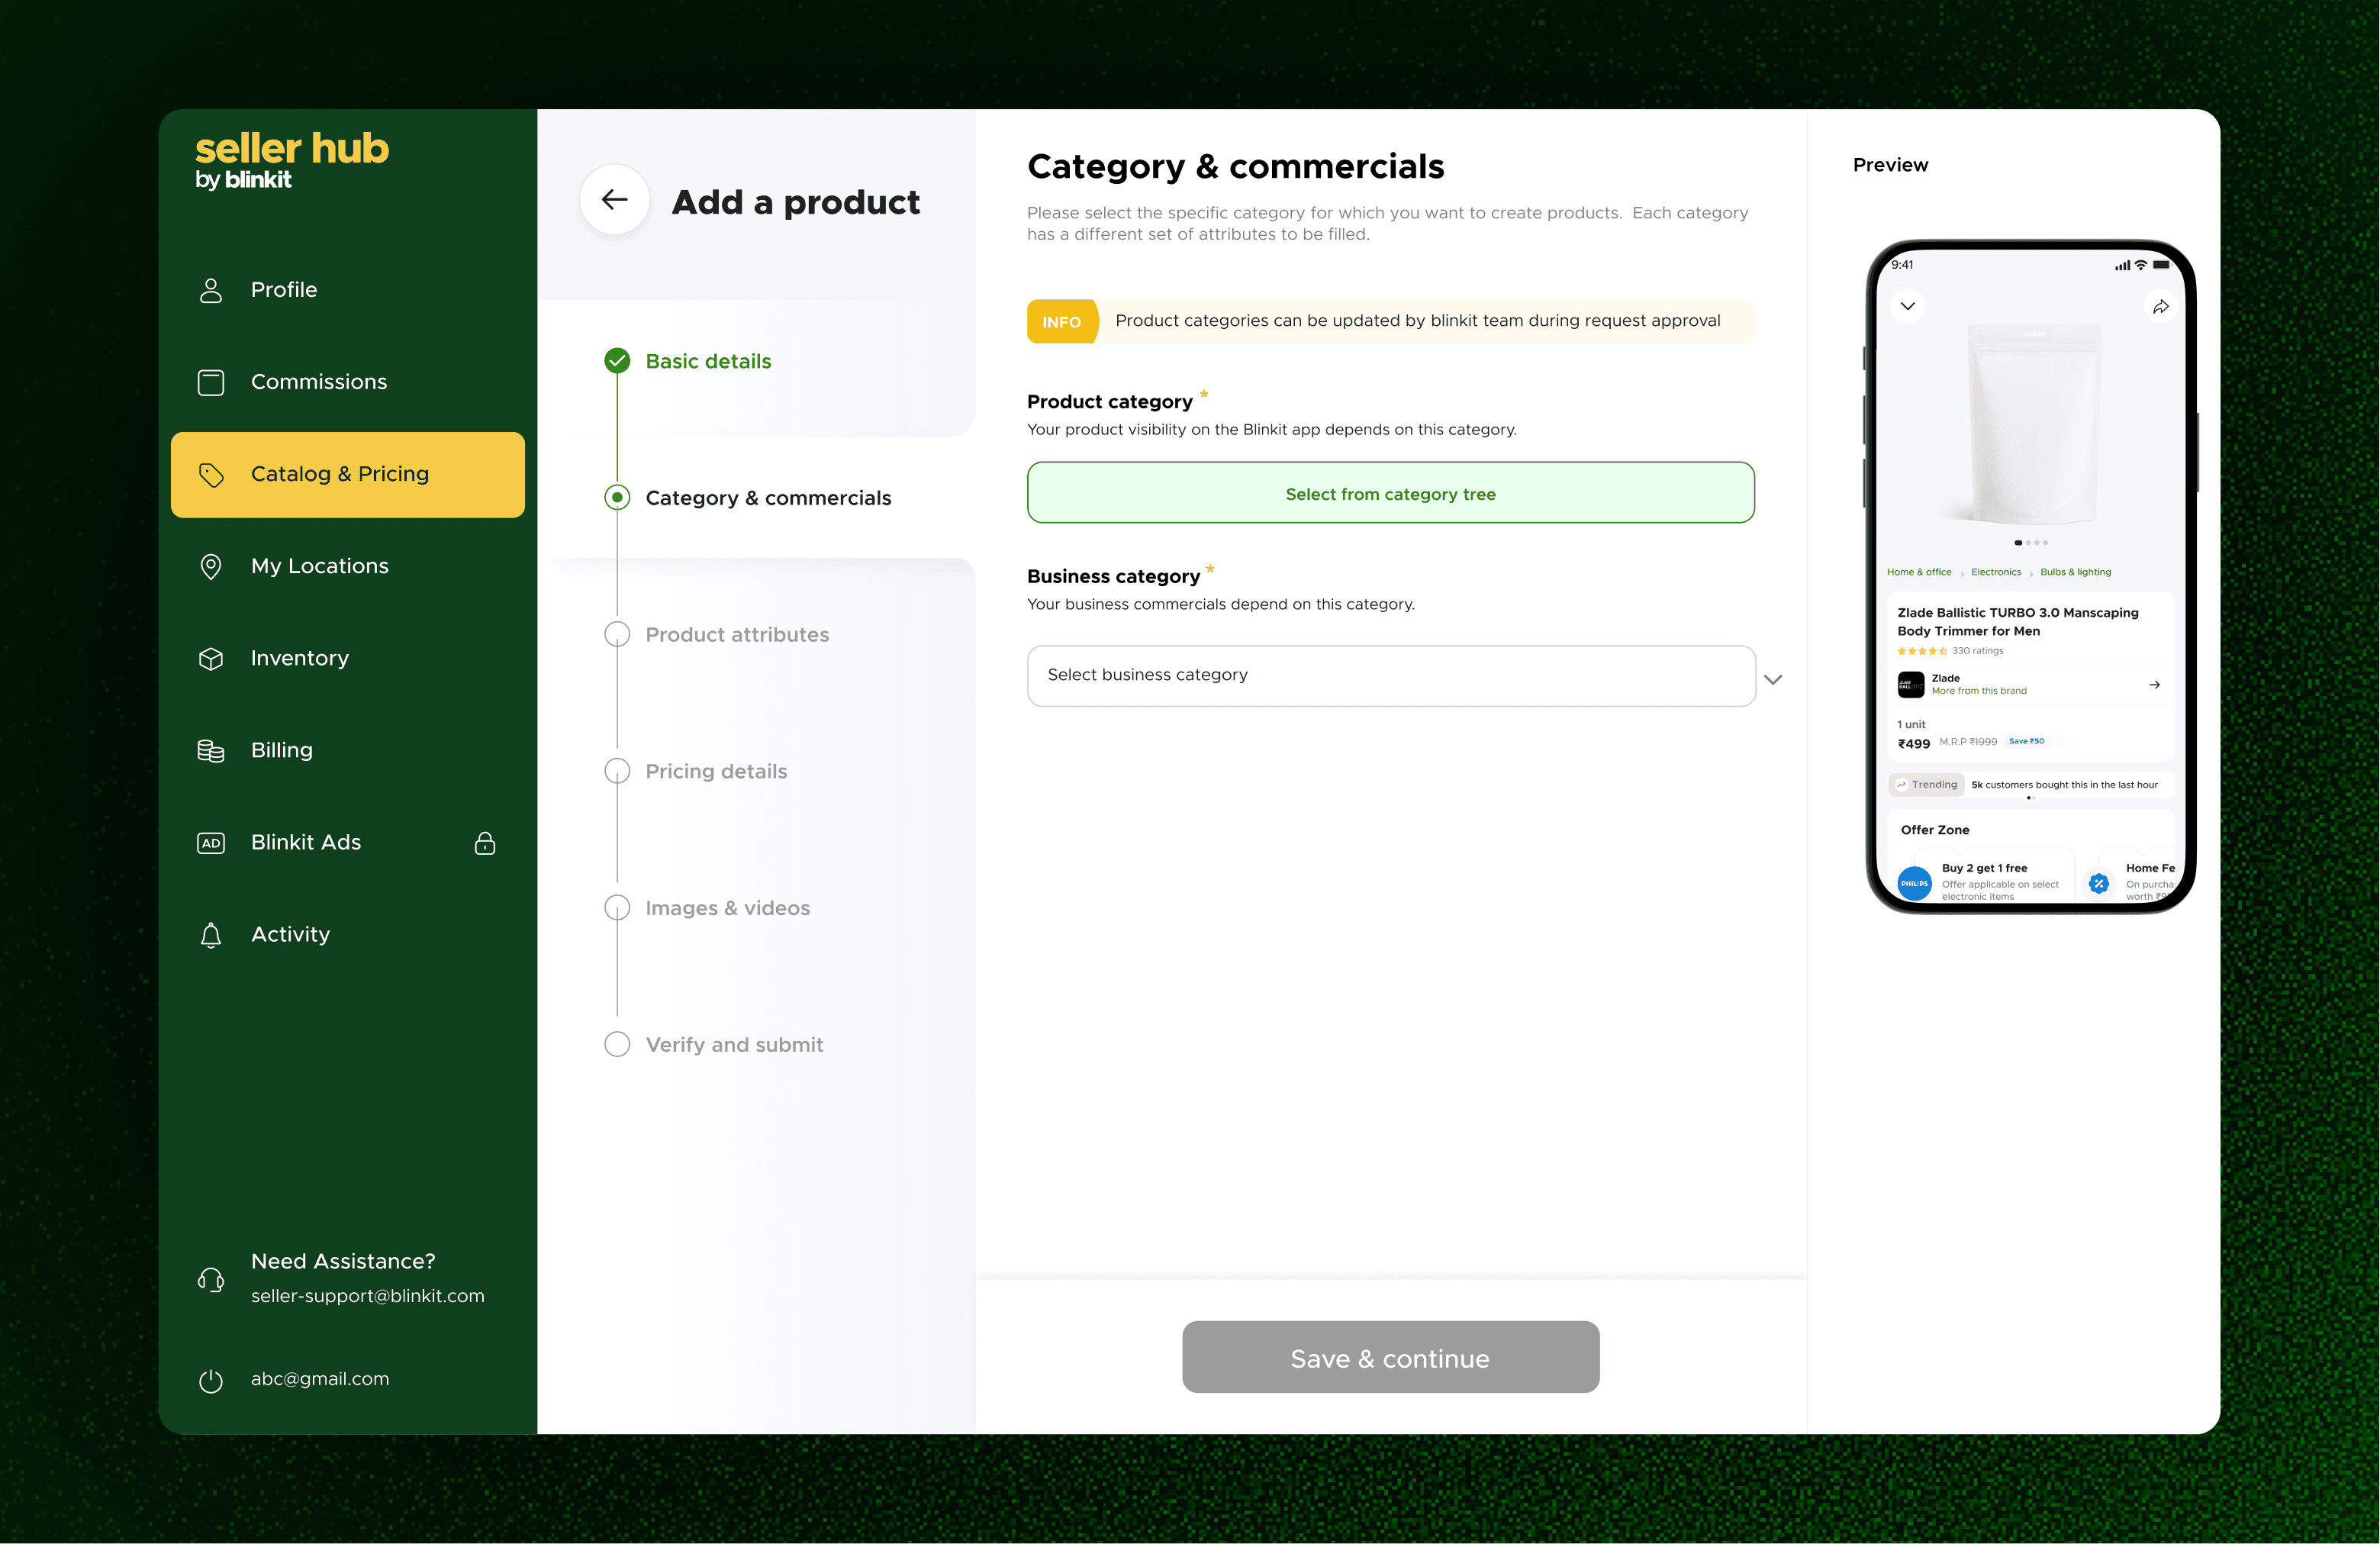This screenshot has height=1544, width=2380.
Task: Click the lock icon beside Blinkit Ads
Action: (x=485, y=843)
